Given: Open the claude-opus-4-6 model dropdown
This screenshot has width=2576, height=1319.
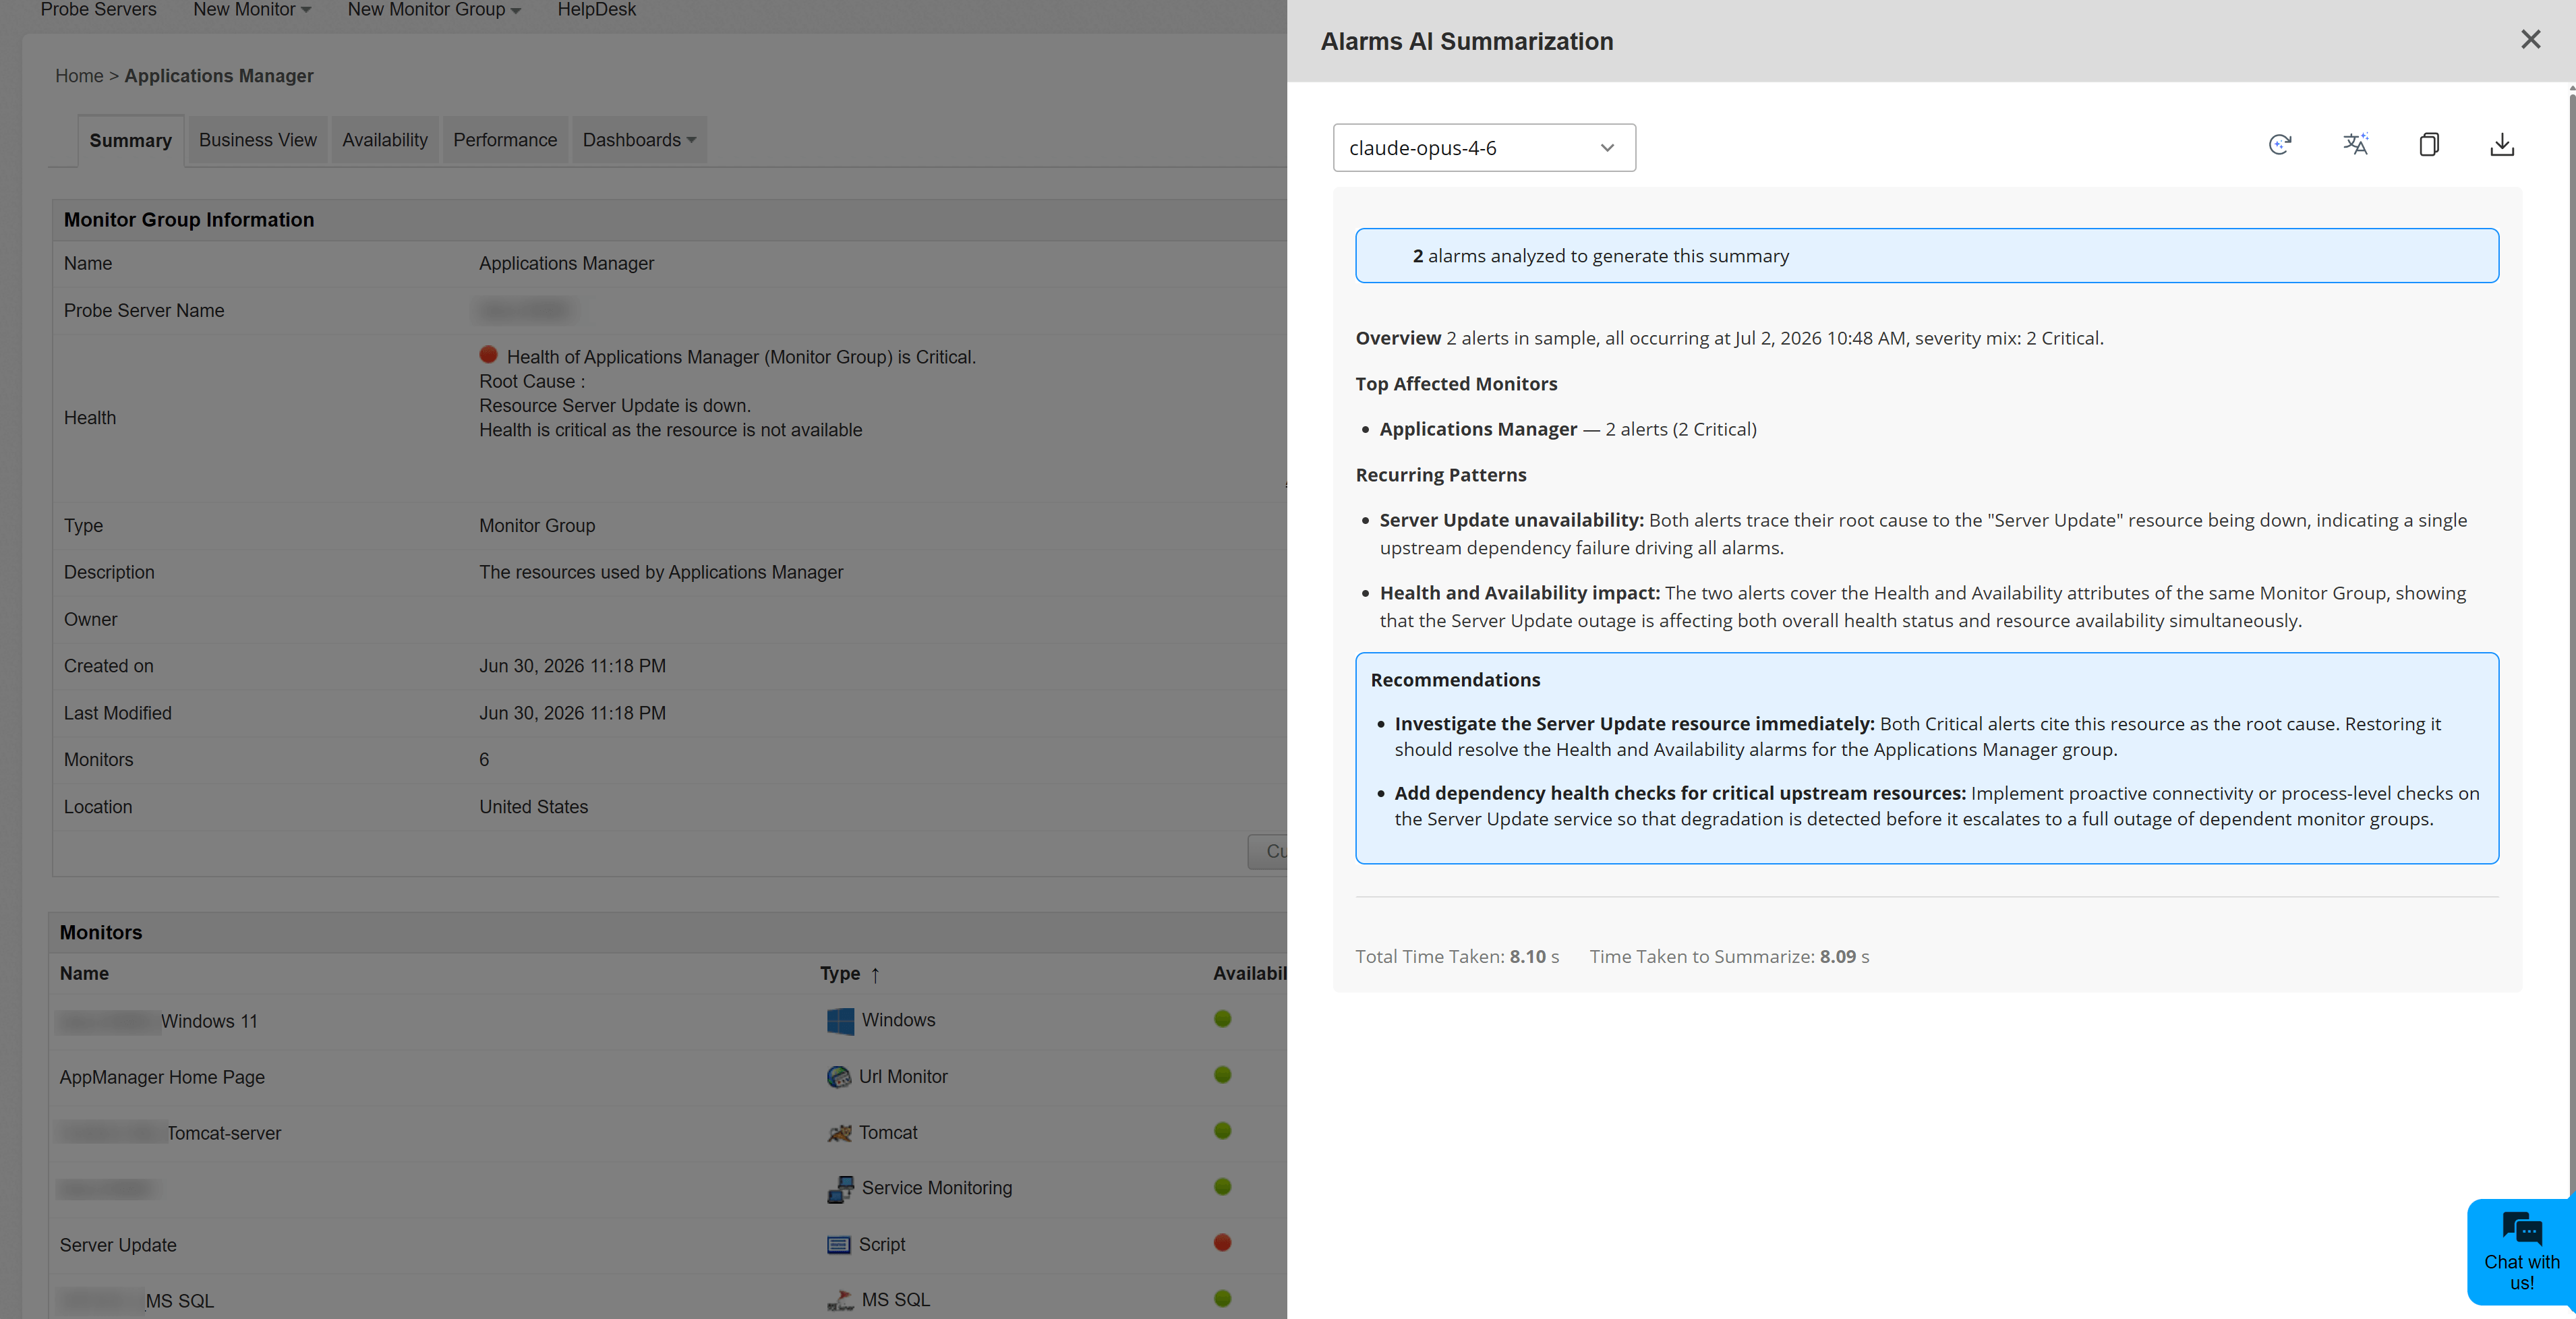Looking at the screenshot, I should coord(1484,148).
